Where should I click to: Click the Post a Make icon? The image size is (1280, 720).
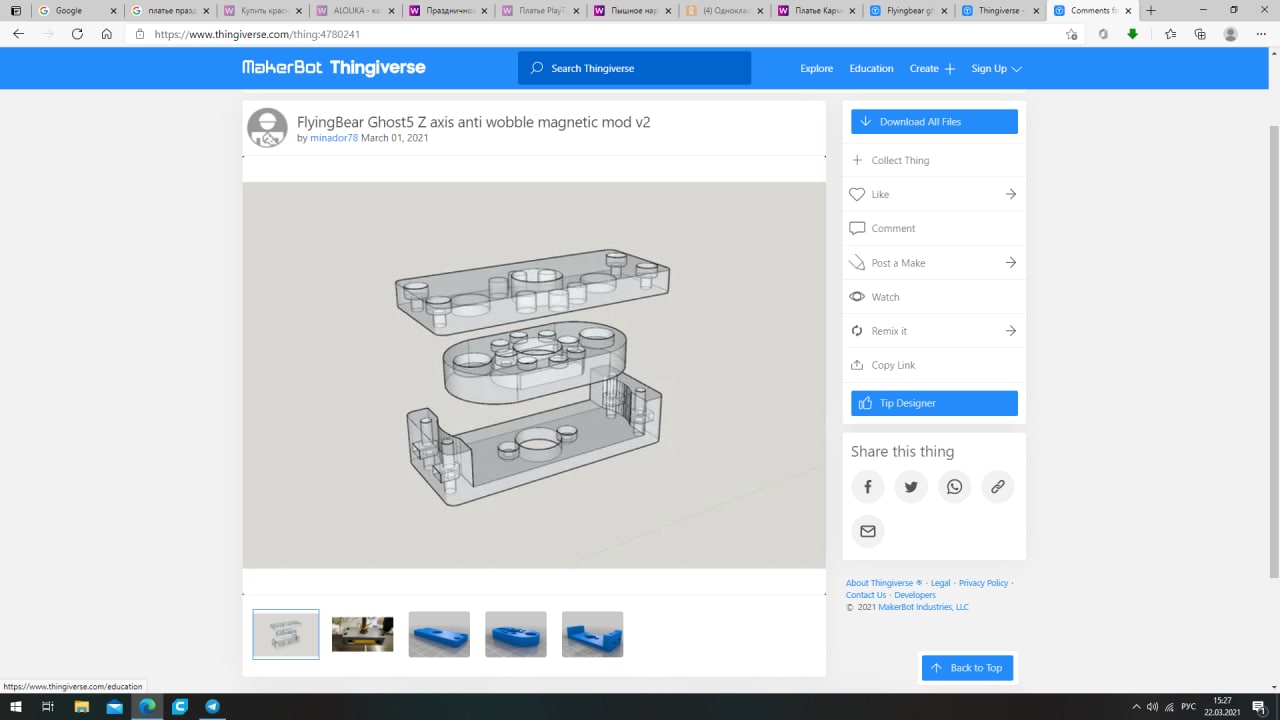pyautogui.click(x=857, y=263)
